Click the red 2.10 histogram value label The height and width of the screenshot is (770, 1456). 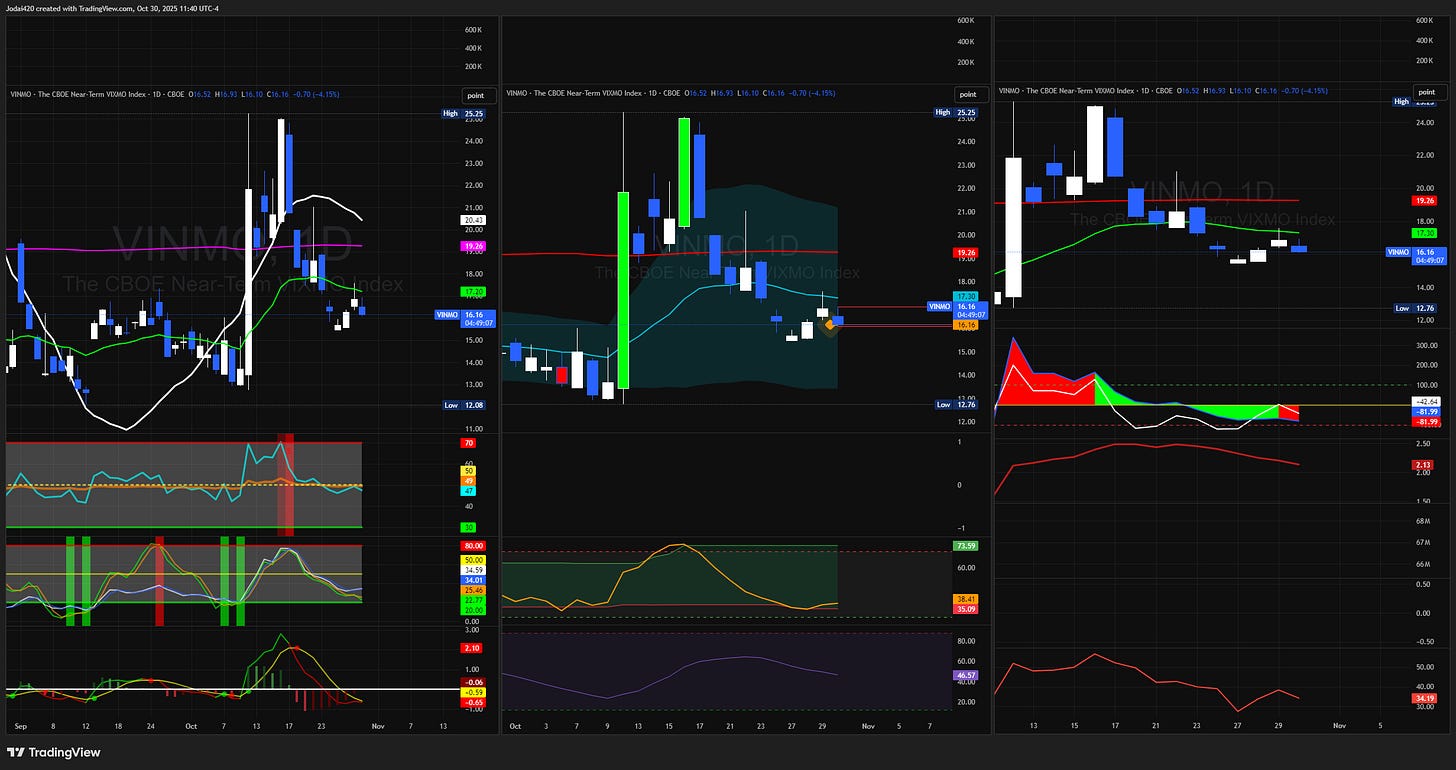(472, 648)
